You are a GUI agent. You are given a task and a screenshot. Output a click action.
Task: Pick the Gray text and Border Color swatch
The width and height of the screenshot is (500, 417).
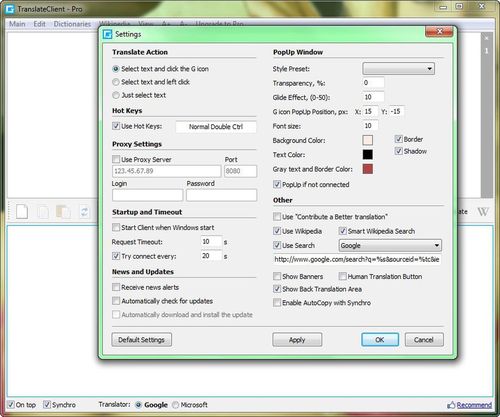(x=368, y=169)
